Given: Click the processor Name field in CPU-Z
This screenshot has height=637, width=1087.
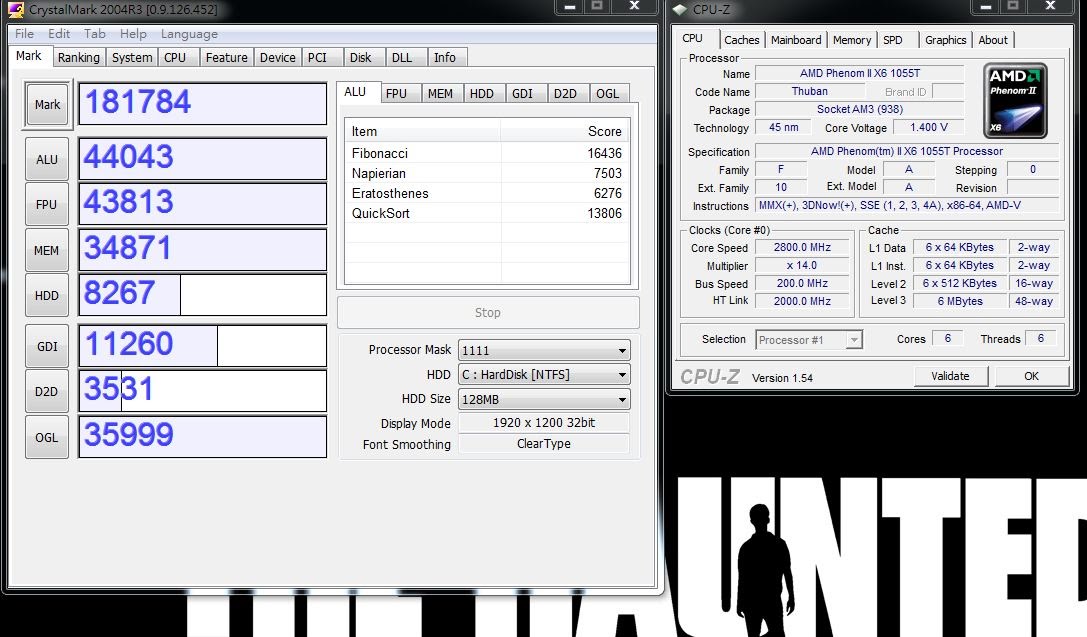Looking at the screenshot, I should (x=860, y=73).
